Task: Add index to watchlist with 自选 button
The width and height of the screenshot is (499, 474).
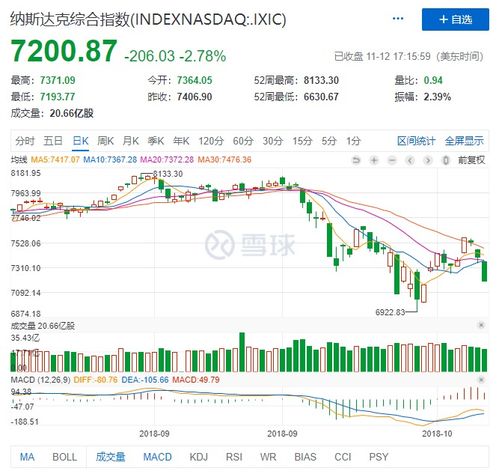Action: [x=455, y=20]
